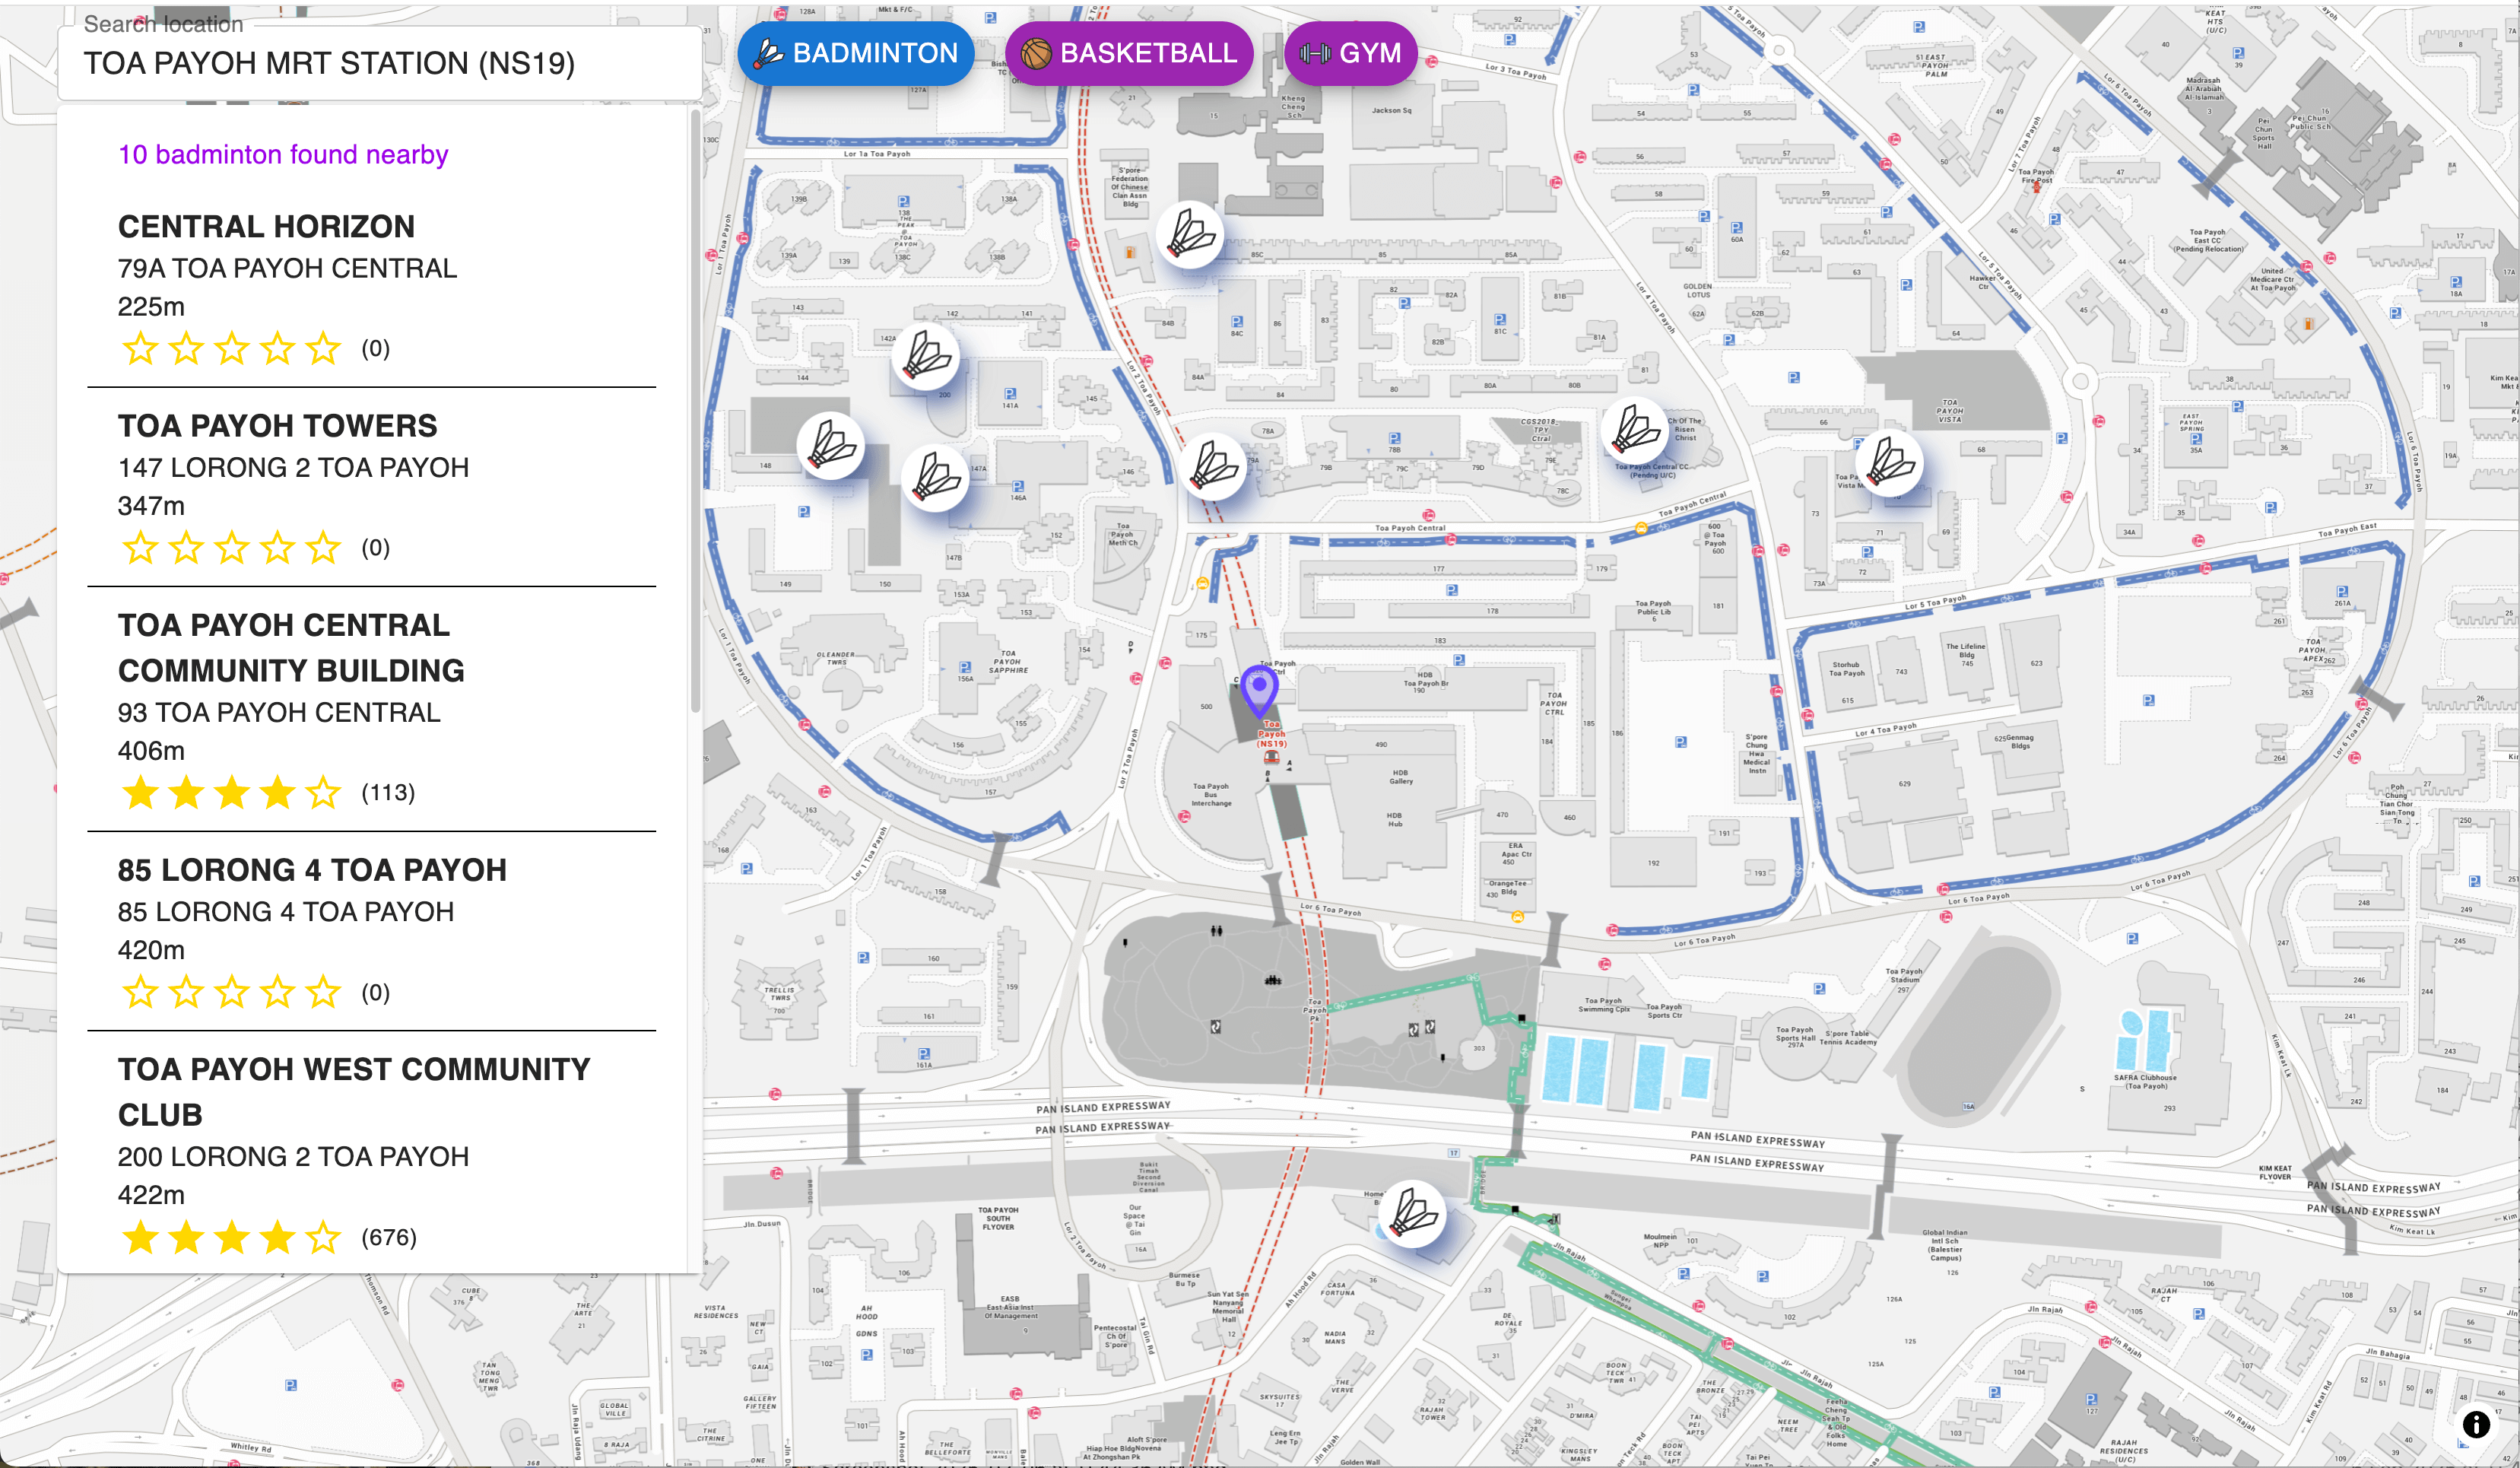2520x1468 pixels.
Task: Open TOA PAYOH TOWERS result
Action: click(277, 426)
